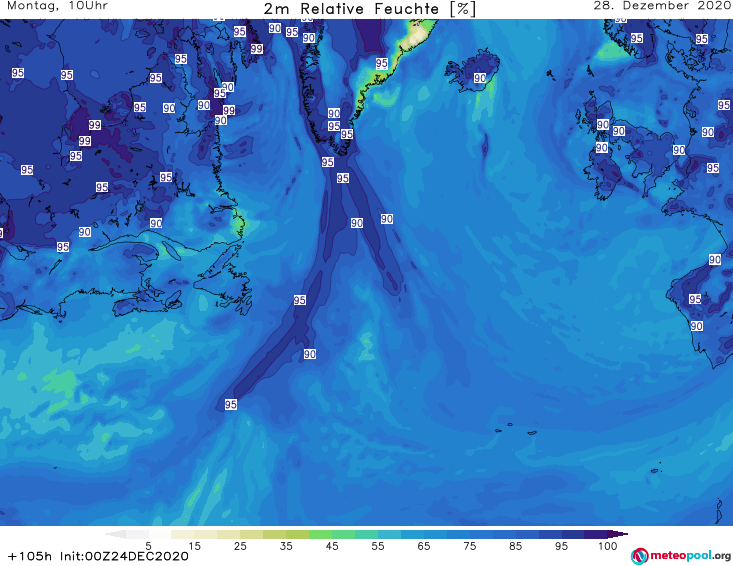Click the "25" tick label in the legend
This screenshot has height=566, width=733.
tap(240, 546)
